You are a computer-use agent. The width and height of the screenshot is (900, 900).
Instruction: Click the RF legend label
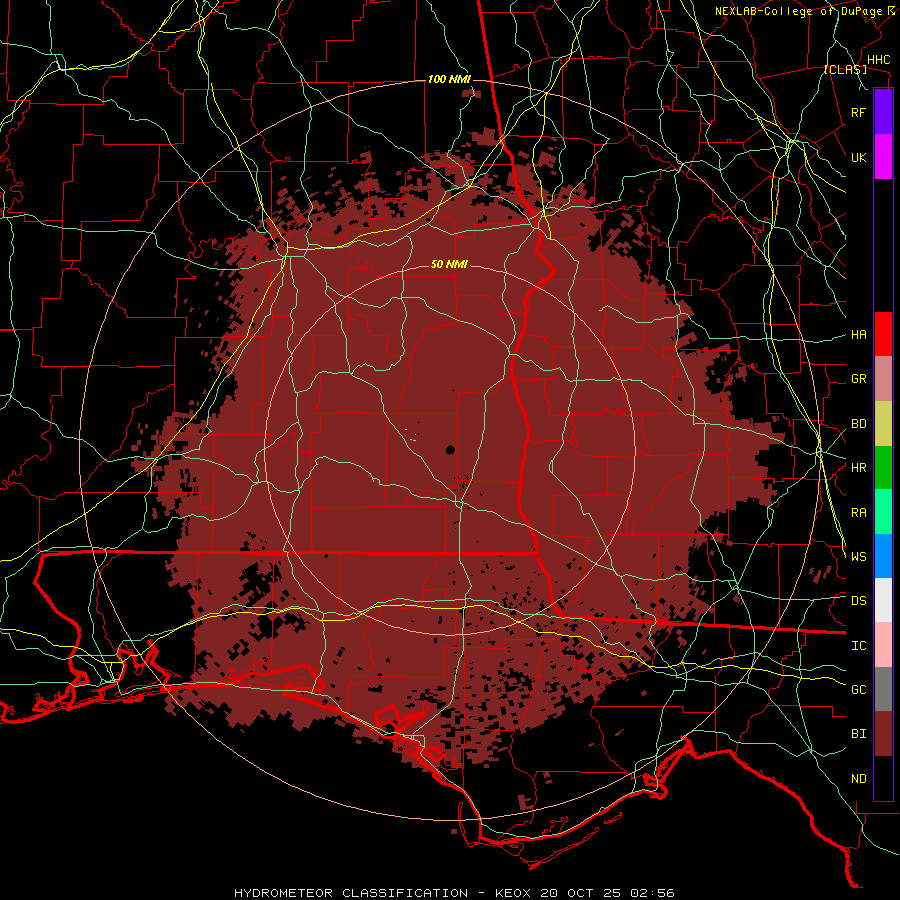click(858, 112)
